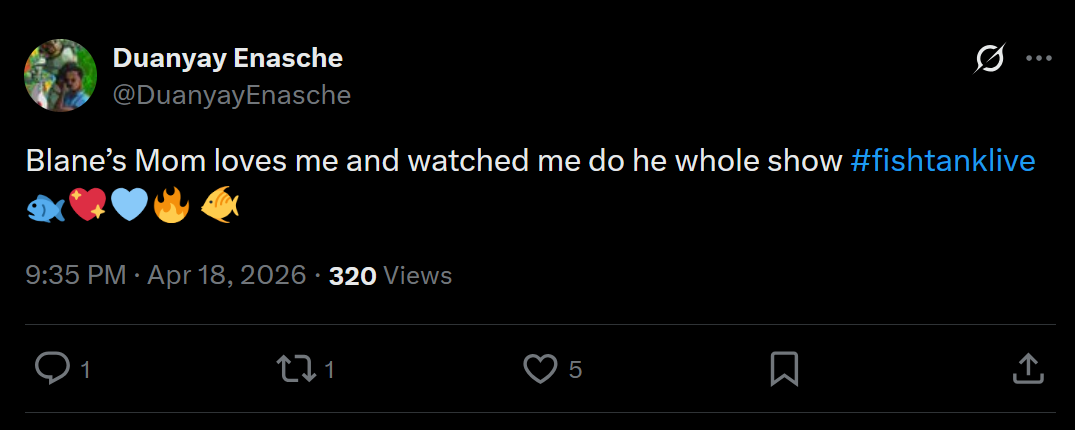Click the share upload icon
This screenshot has width=1075, height=430.
click(x=1028, y=369)
